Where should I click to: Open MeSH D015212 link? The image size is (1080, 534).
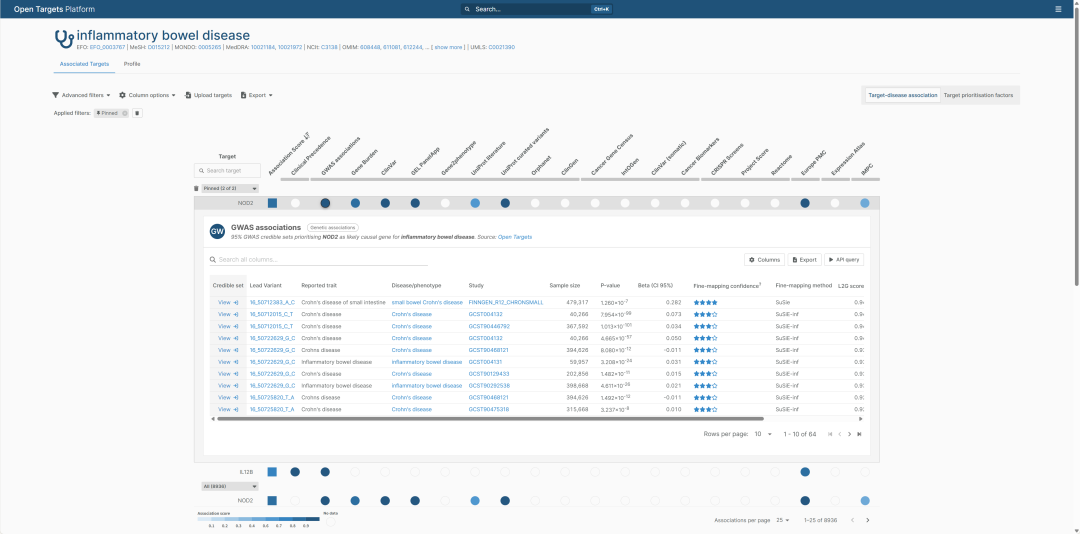click(x=159, y=48)
